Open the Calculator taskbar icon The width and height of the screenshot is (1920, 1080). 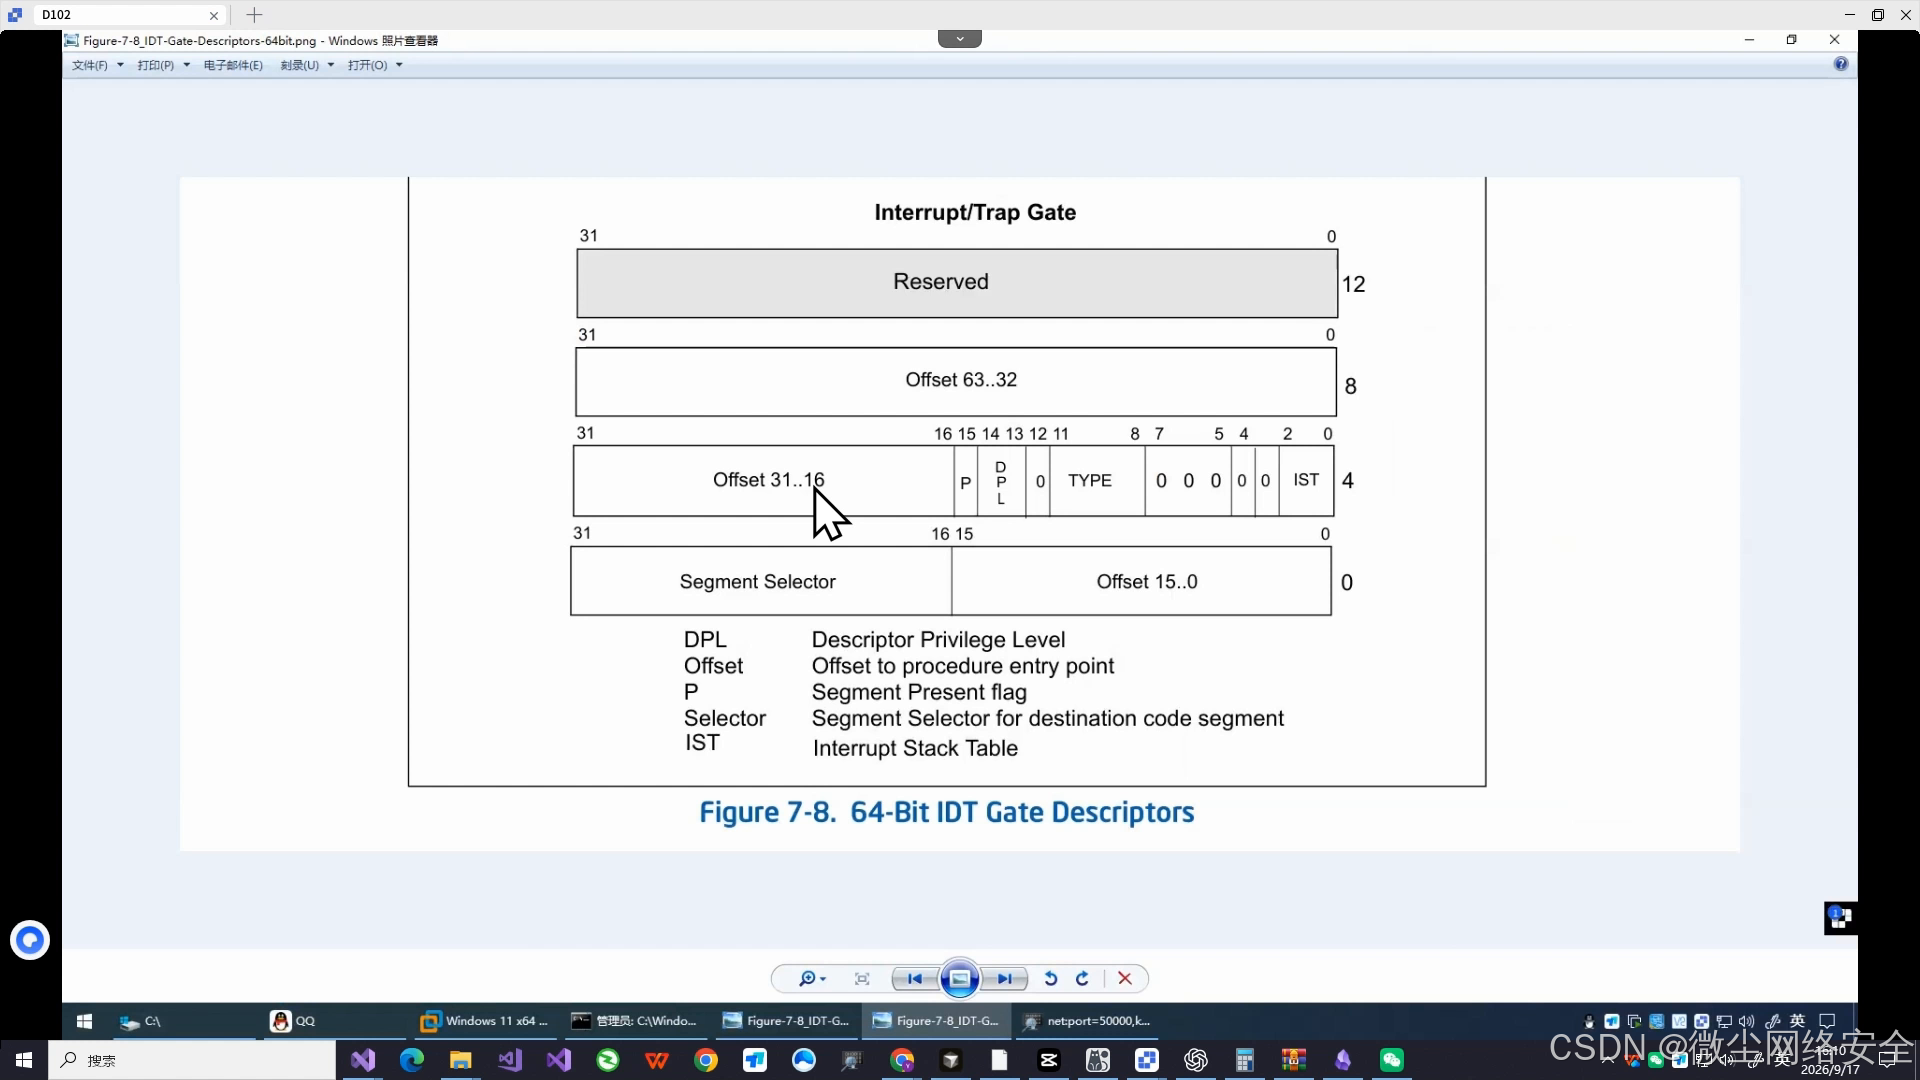[x=1244, y=1060]
